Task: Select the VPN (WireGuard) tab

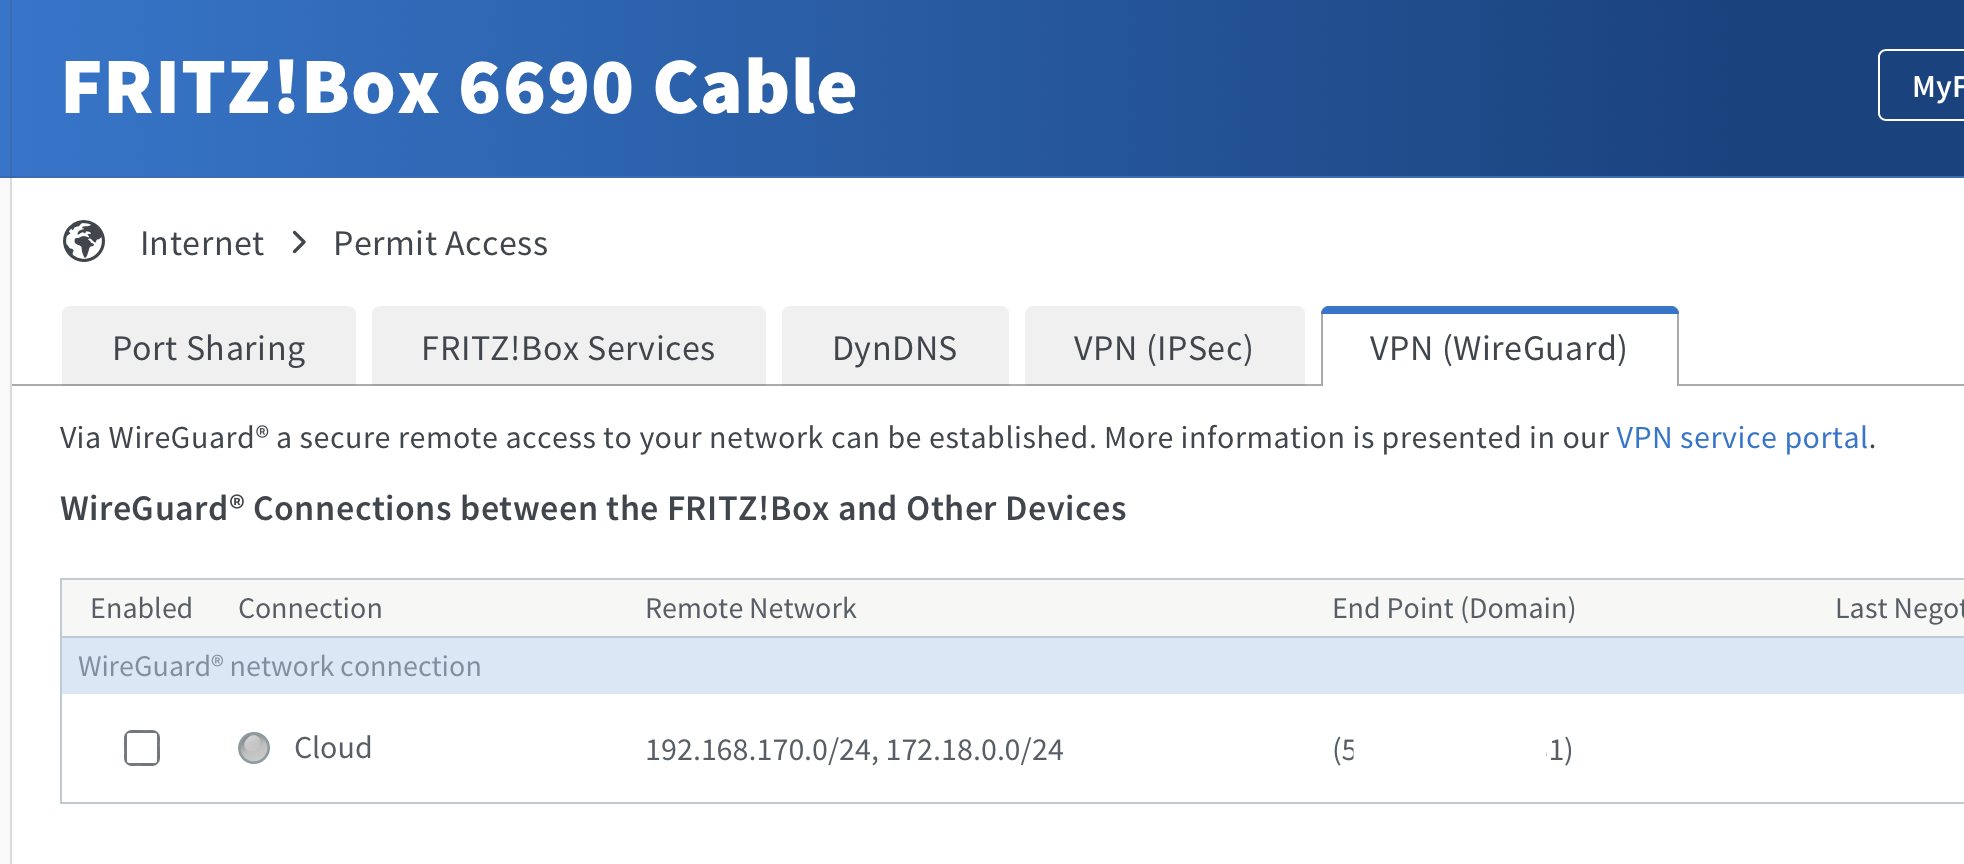Action: 1498,348
